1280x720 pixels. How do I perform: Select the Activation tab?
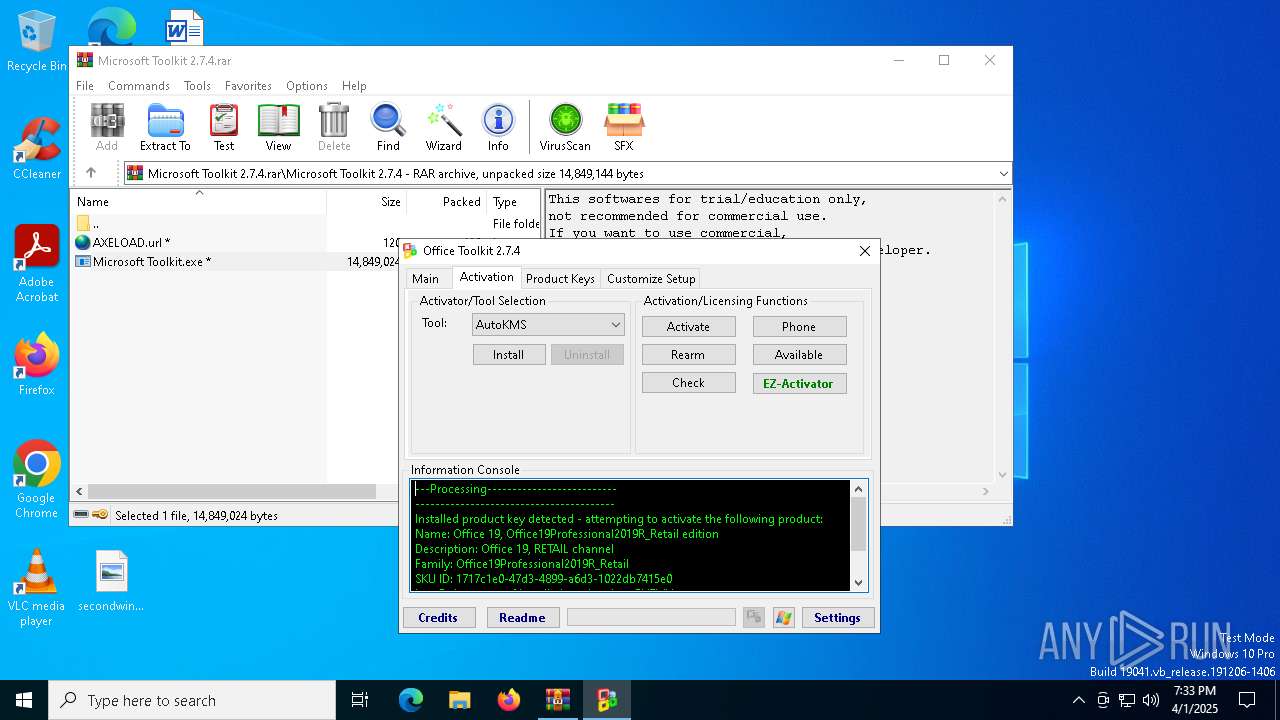(x=486, y=277)
